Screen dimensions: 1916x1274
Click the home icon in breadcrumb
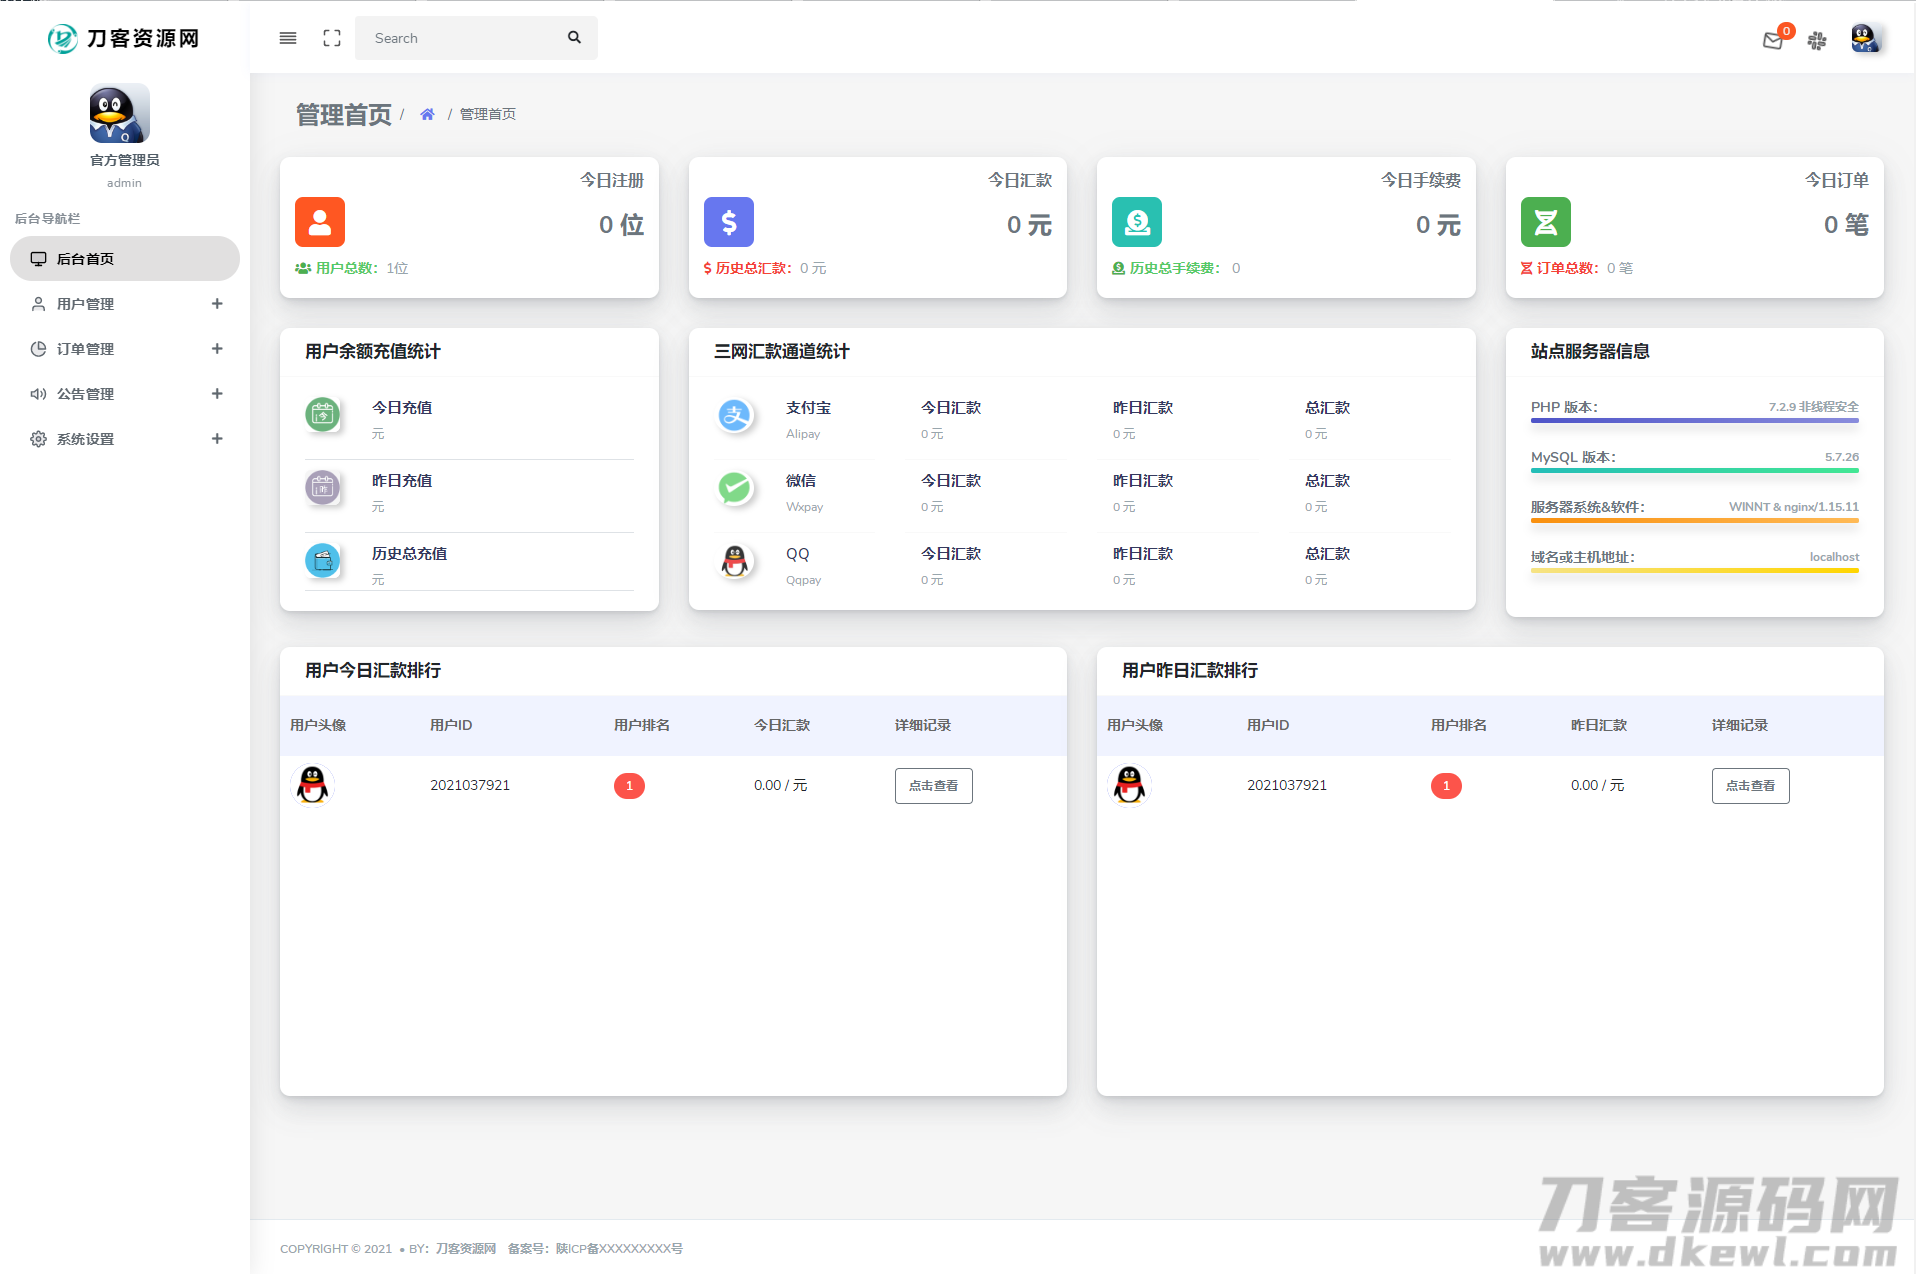pos(427,114)
